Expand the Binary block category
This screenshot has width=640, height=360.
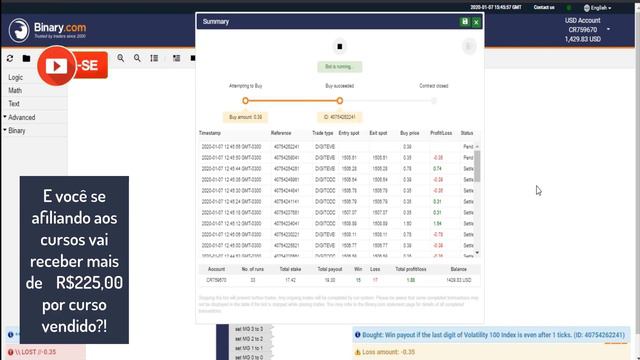pos(16,131)
